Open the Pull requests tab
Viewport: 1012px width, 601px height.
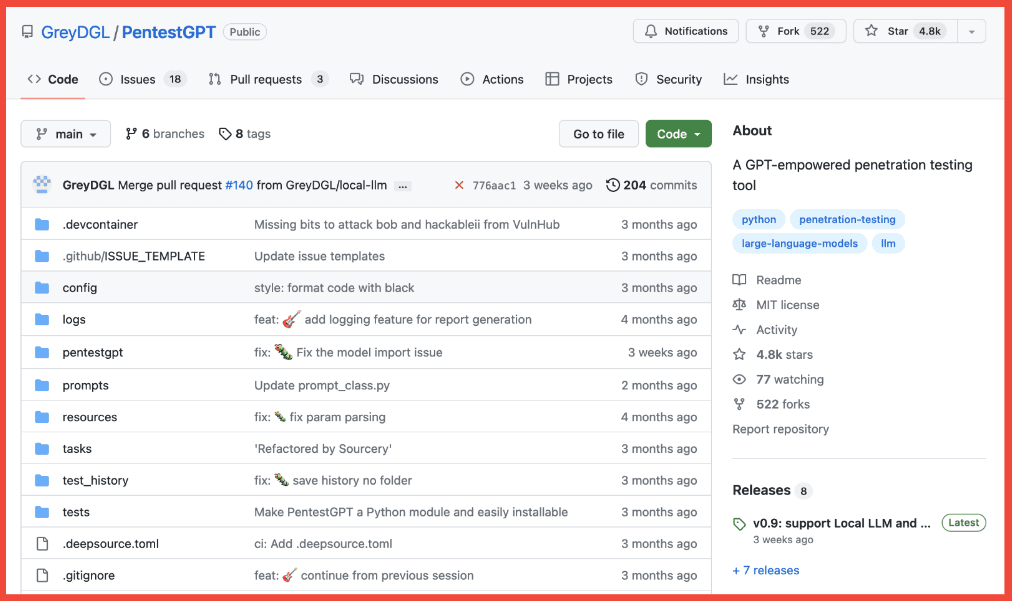point(265,79)
